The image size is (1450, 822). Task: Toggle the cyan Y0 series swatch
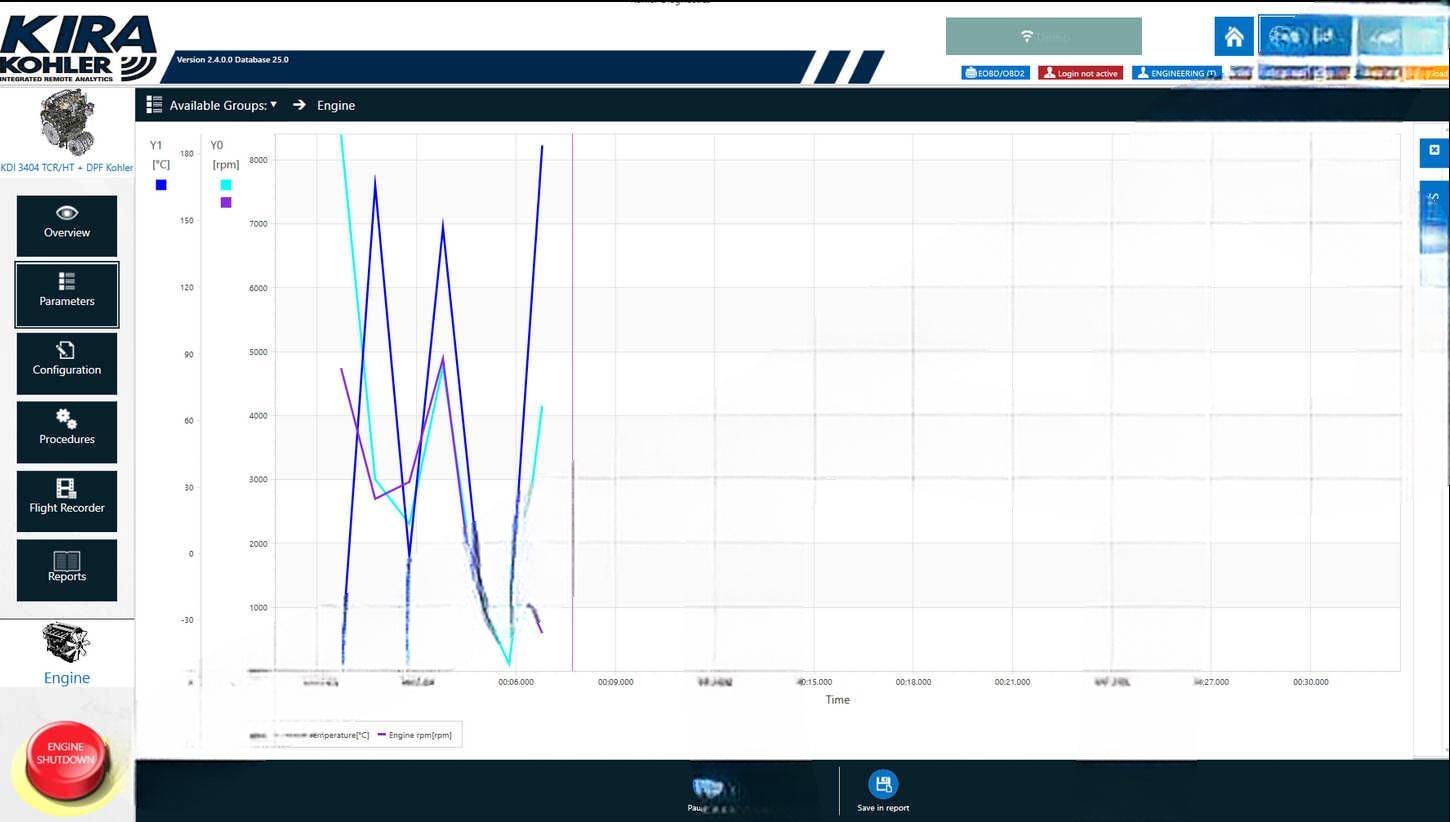(226, 185)
